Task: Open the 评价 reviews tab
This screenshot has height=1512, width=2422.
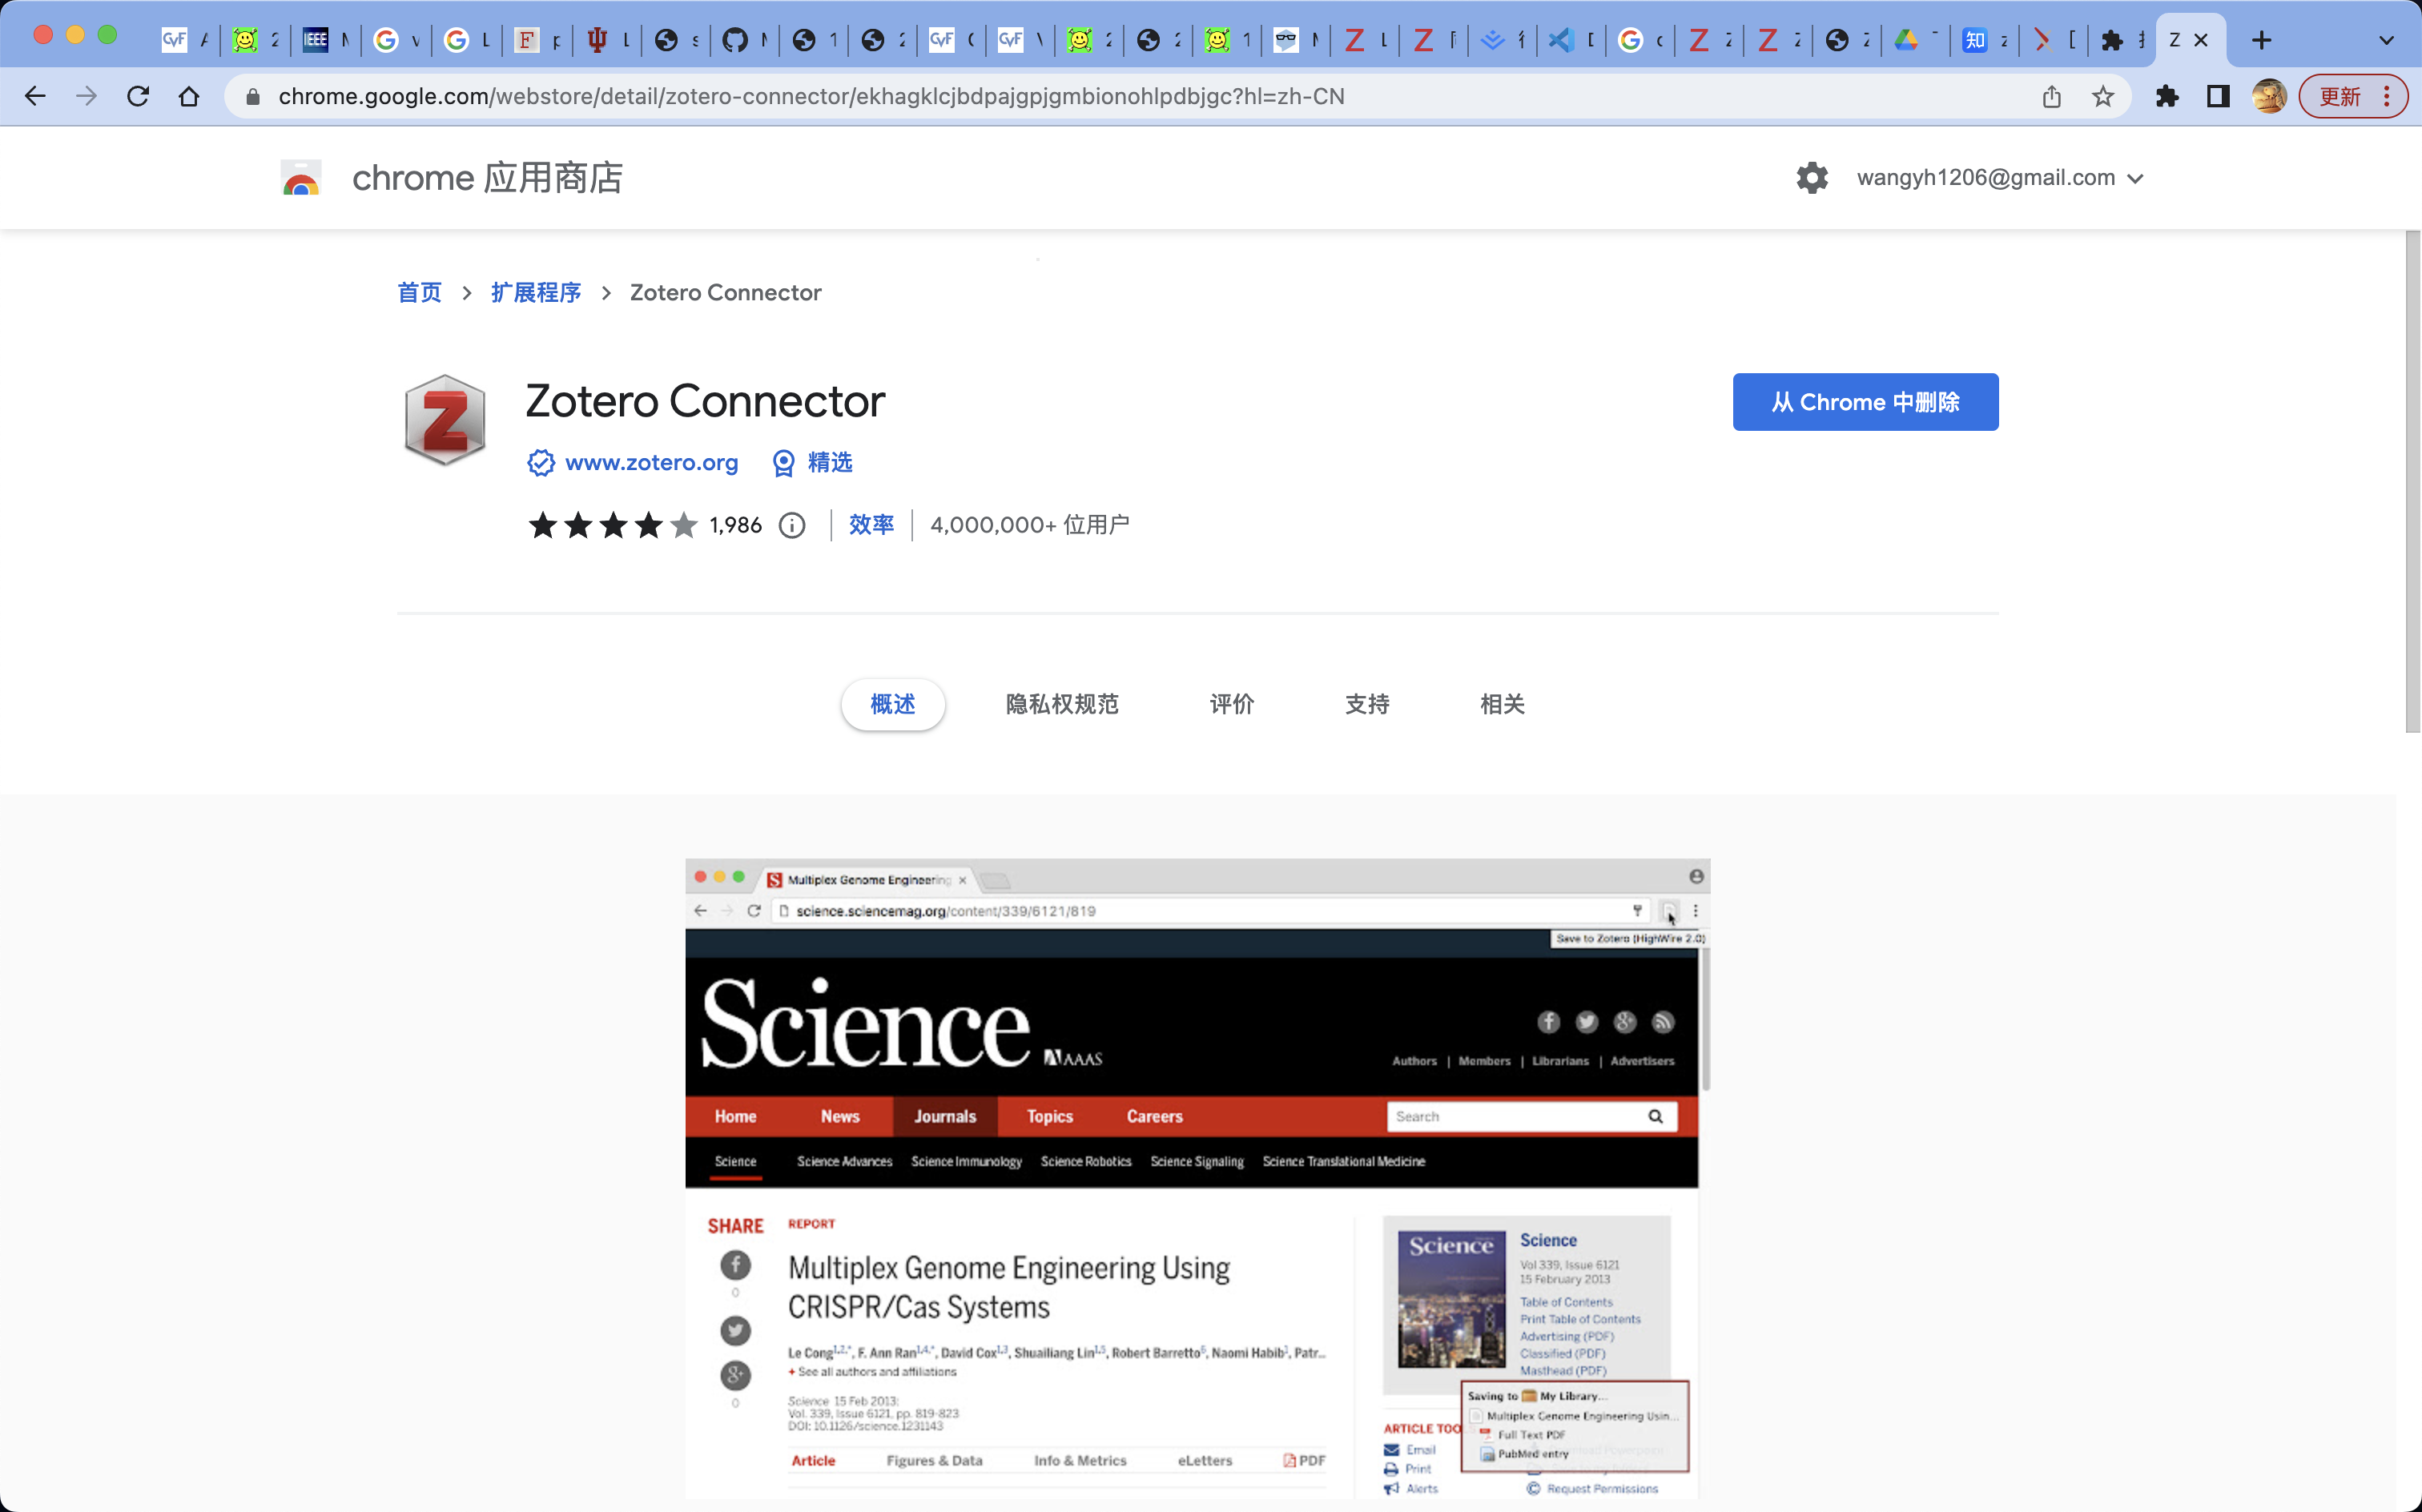Action: (1231, 704)
